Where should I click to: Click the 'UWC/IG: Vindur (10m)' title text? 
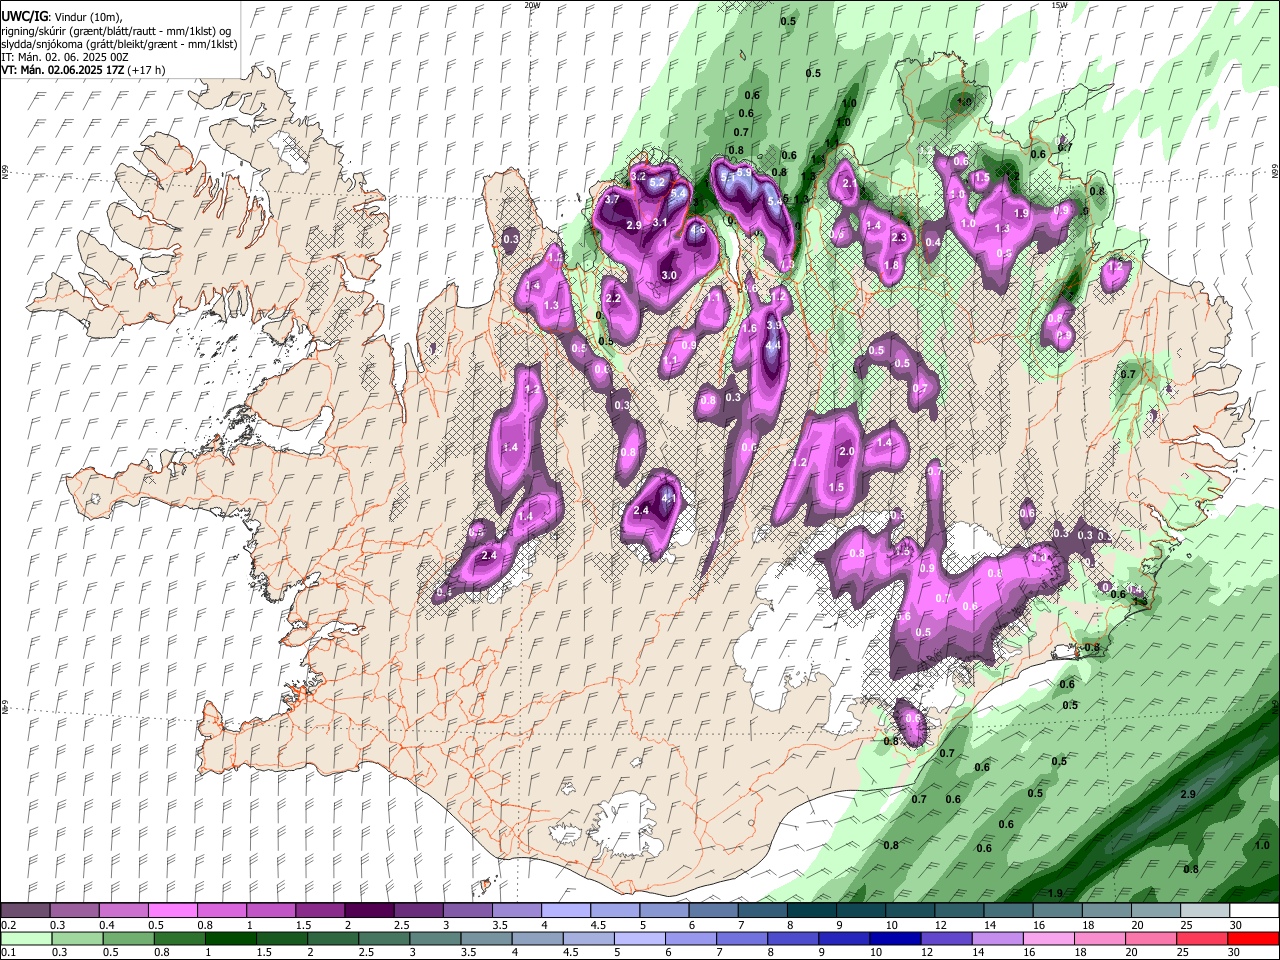62,17
